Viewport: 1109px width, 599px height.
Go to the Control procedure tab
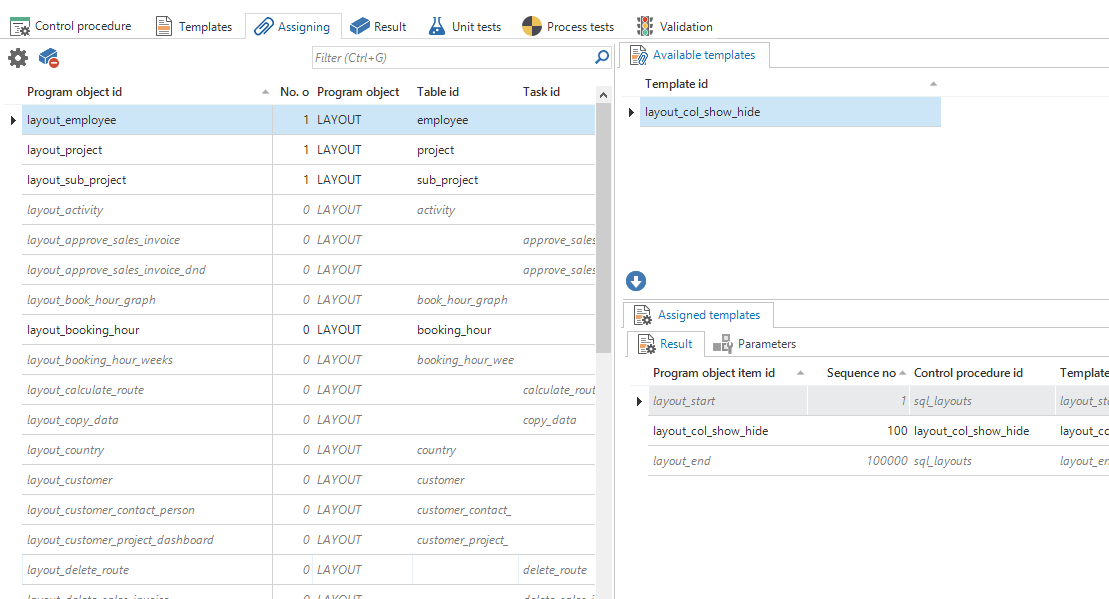[71, 27]
